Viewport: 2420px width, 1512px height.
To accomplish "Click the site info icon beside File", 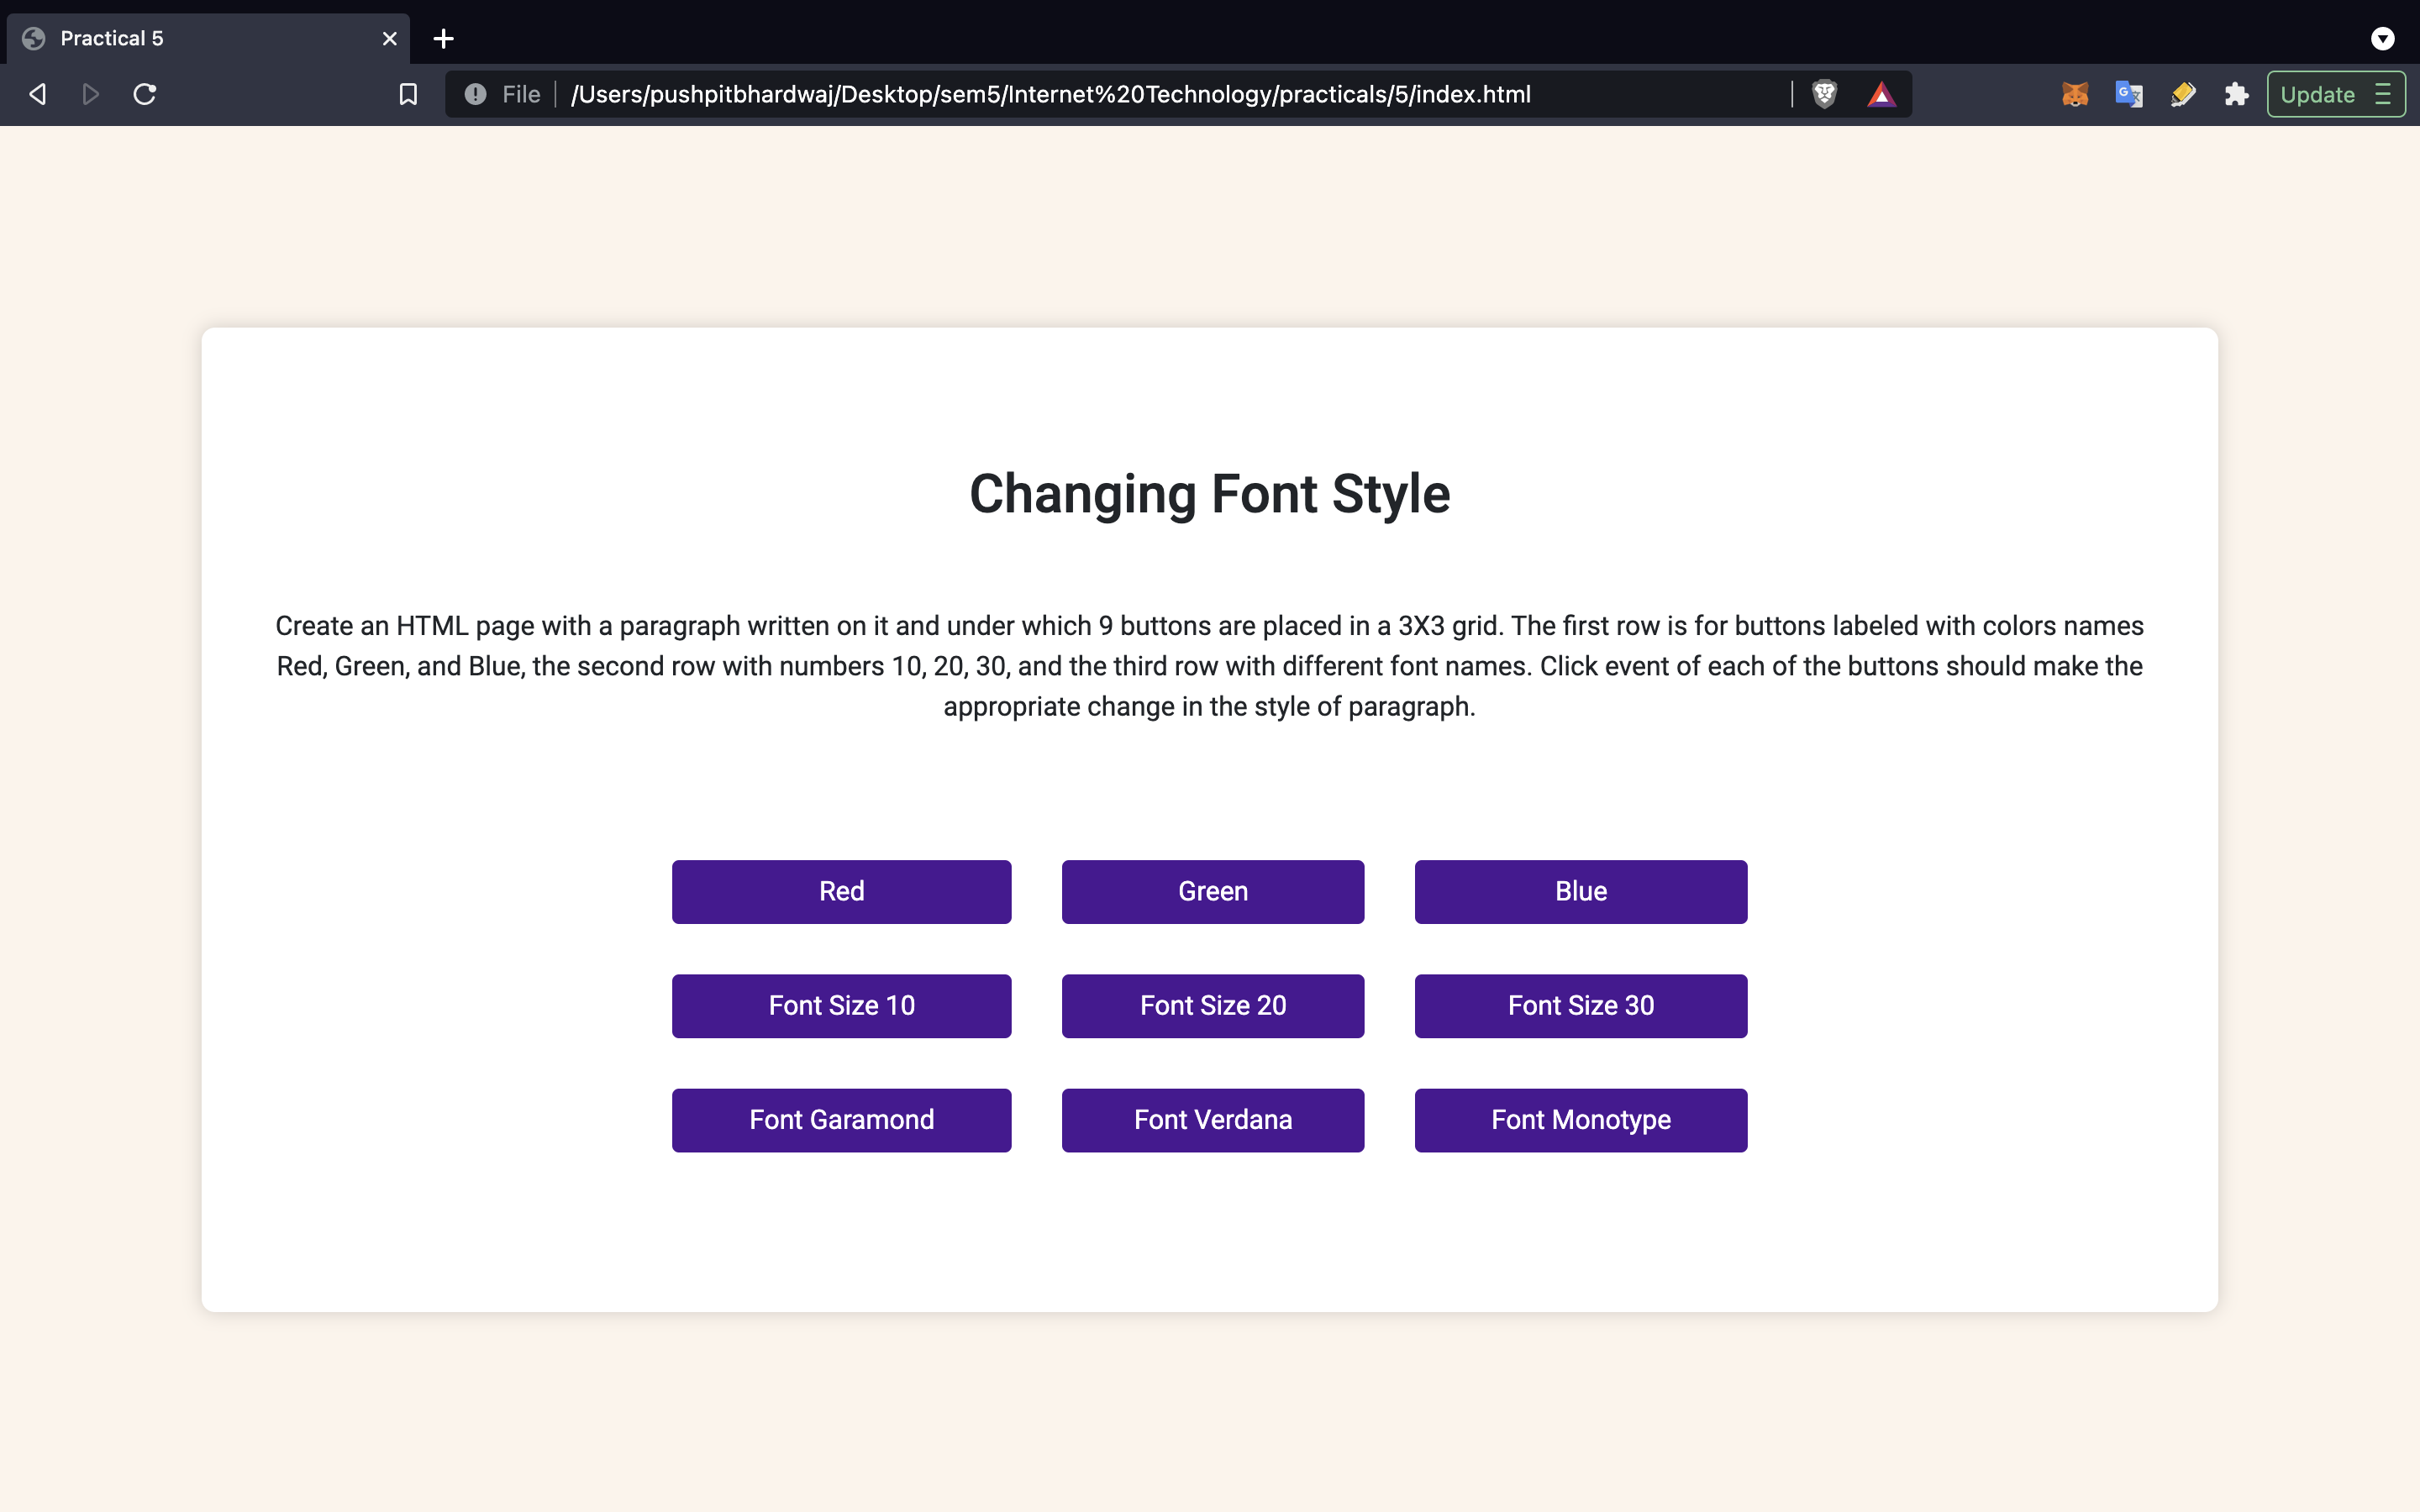I will click(x=475, y=94).
